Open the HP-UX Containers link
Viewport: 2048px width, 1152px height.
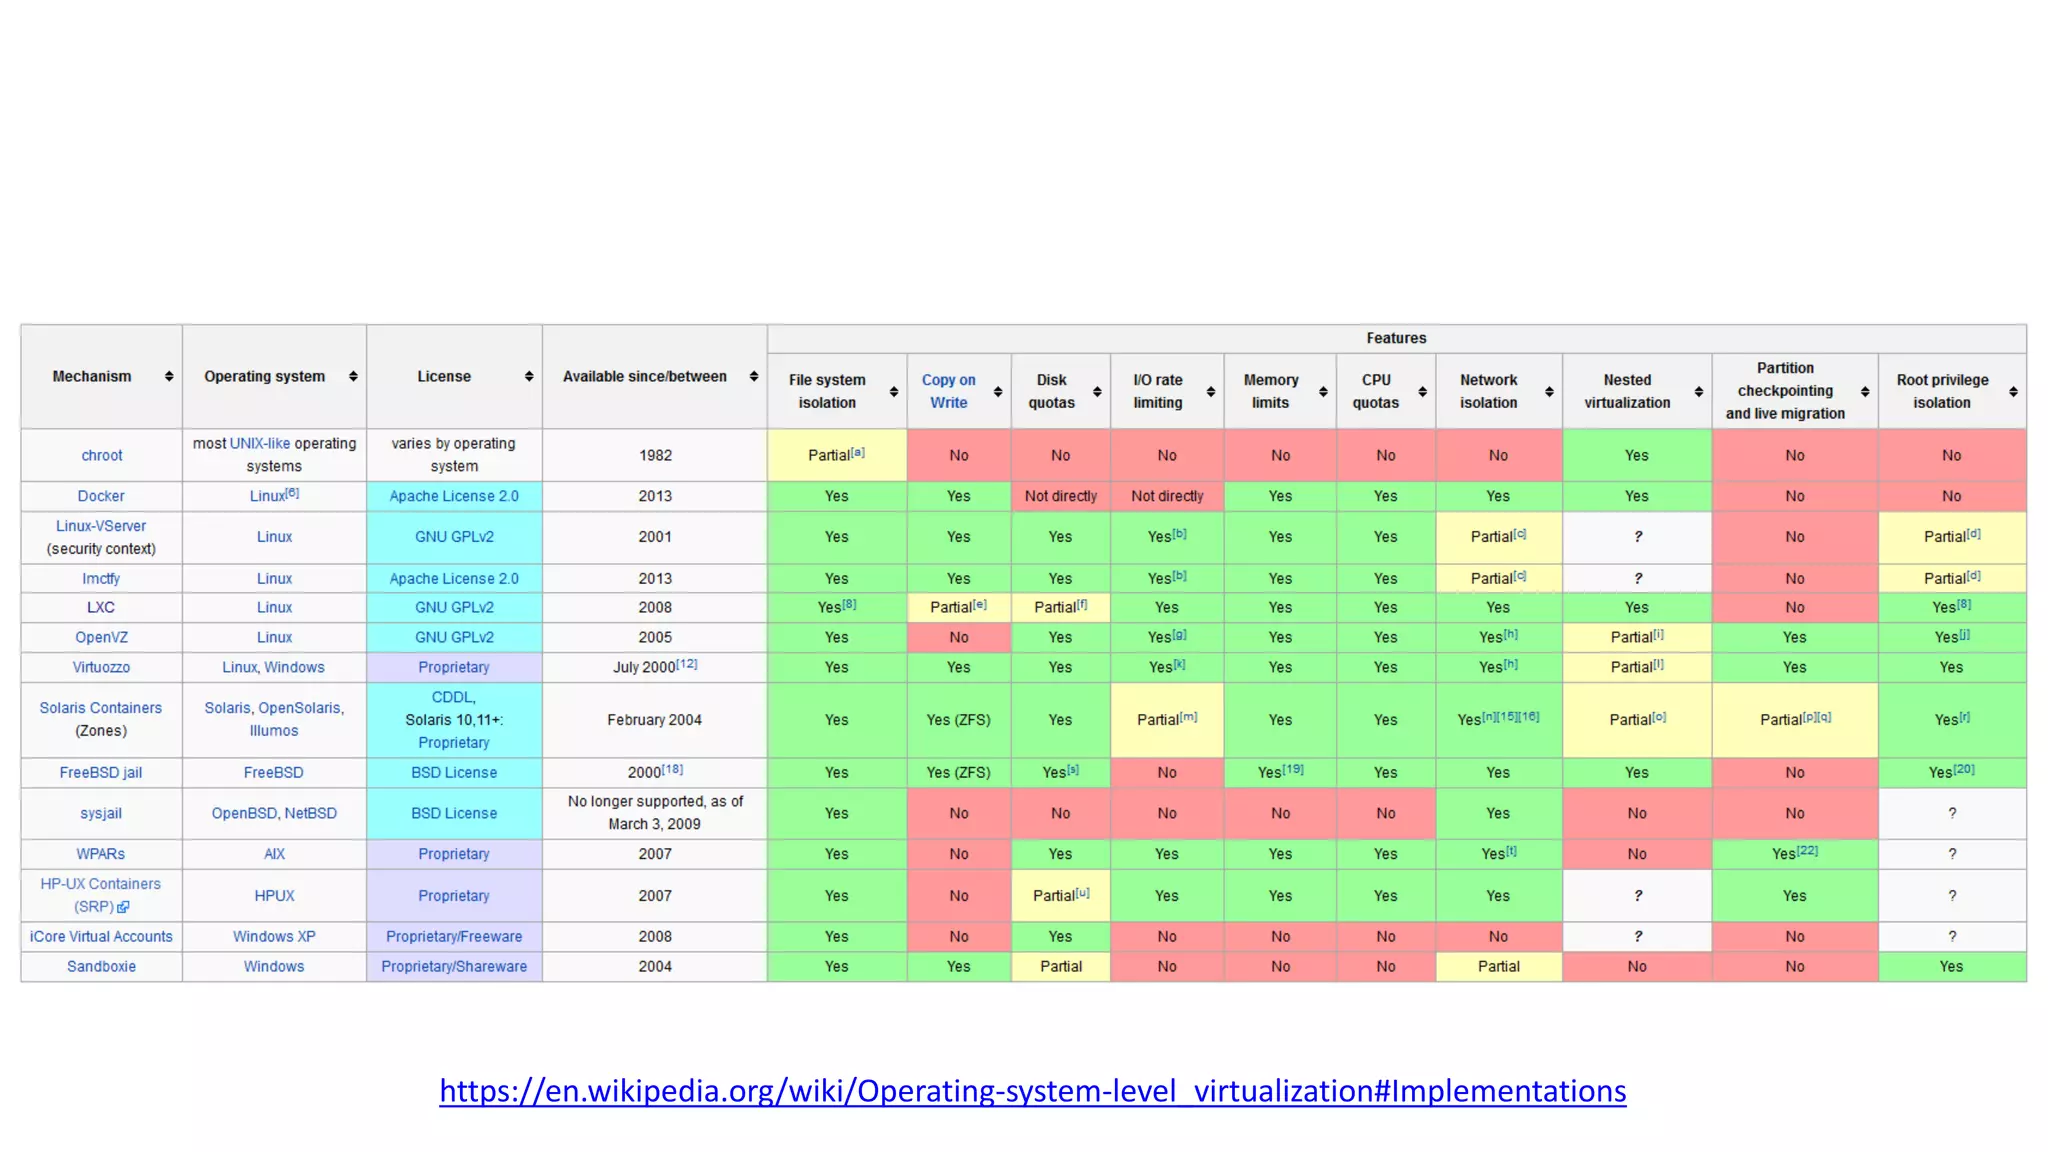tap(101, 885)
